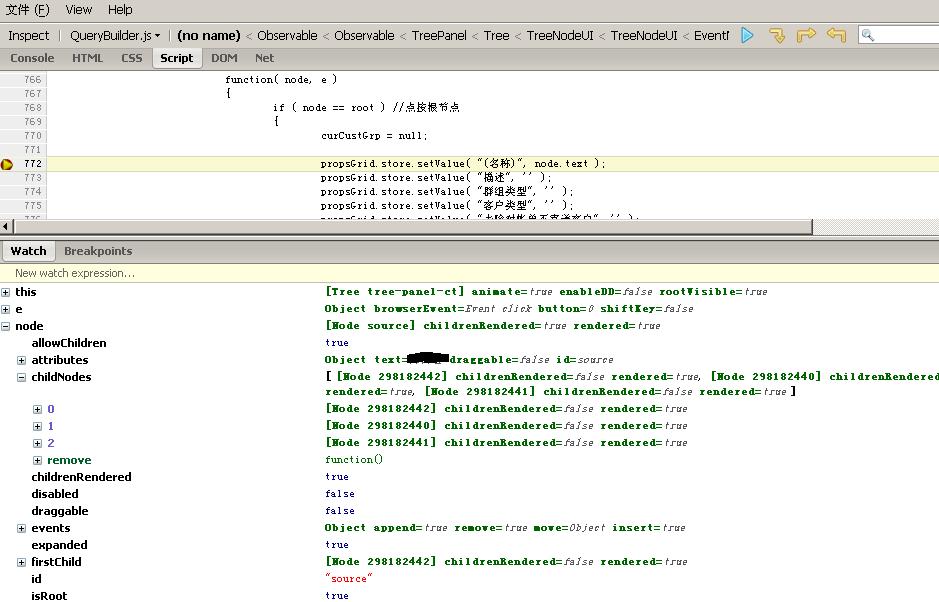Remove the breakpoint marker on line 772
This screenshot has width=939, height=602.
7,164
